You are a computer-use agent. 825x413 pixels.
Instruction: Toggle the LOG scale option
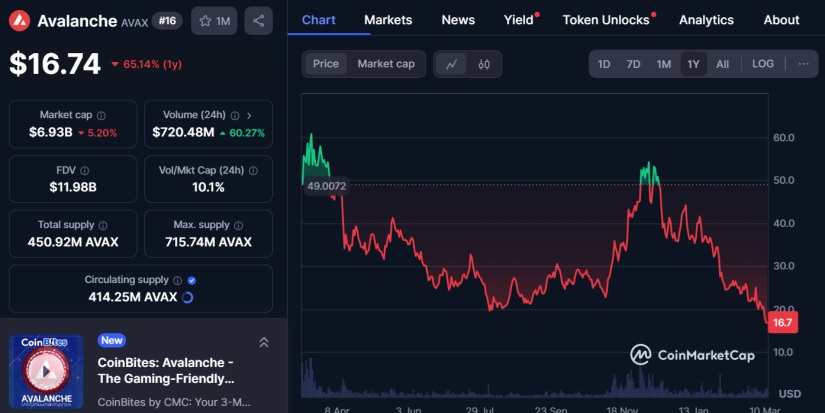coord(763,64)
